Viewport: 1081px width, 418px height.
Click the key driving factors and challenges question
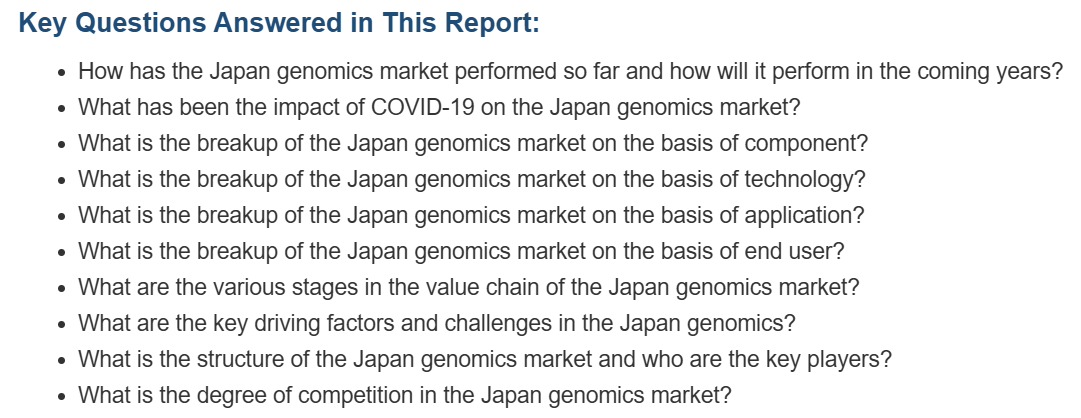(436, 323)
